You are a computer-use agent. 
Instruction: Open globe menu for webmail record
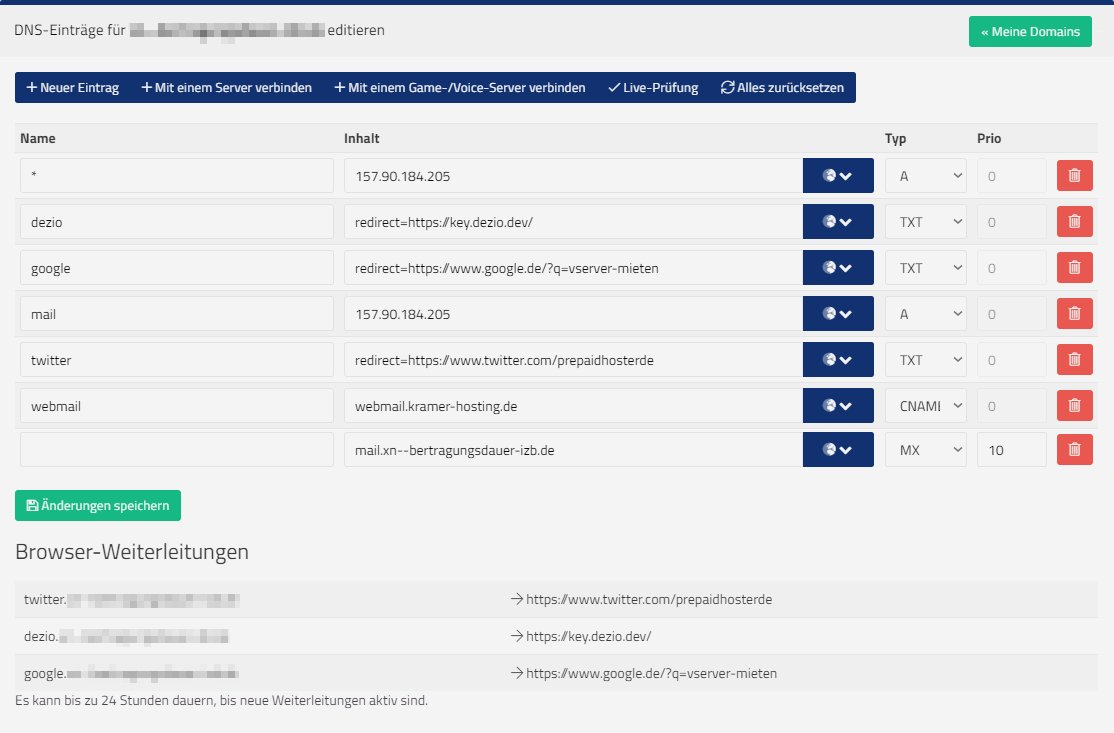coord(838,406)
